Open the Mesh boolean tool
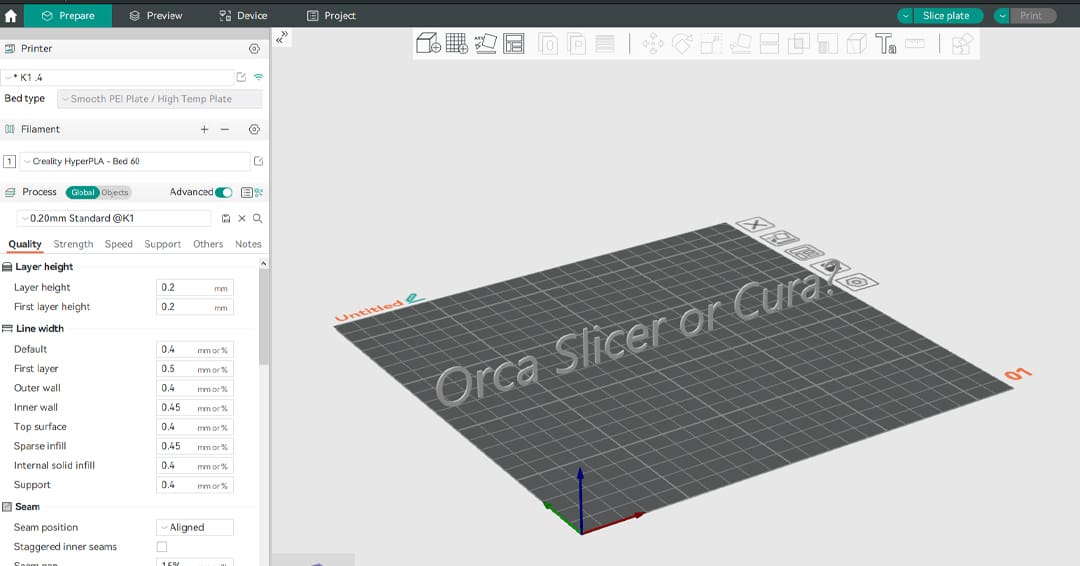The image size is (1080, 566). tap(798, 44)
